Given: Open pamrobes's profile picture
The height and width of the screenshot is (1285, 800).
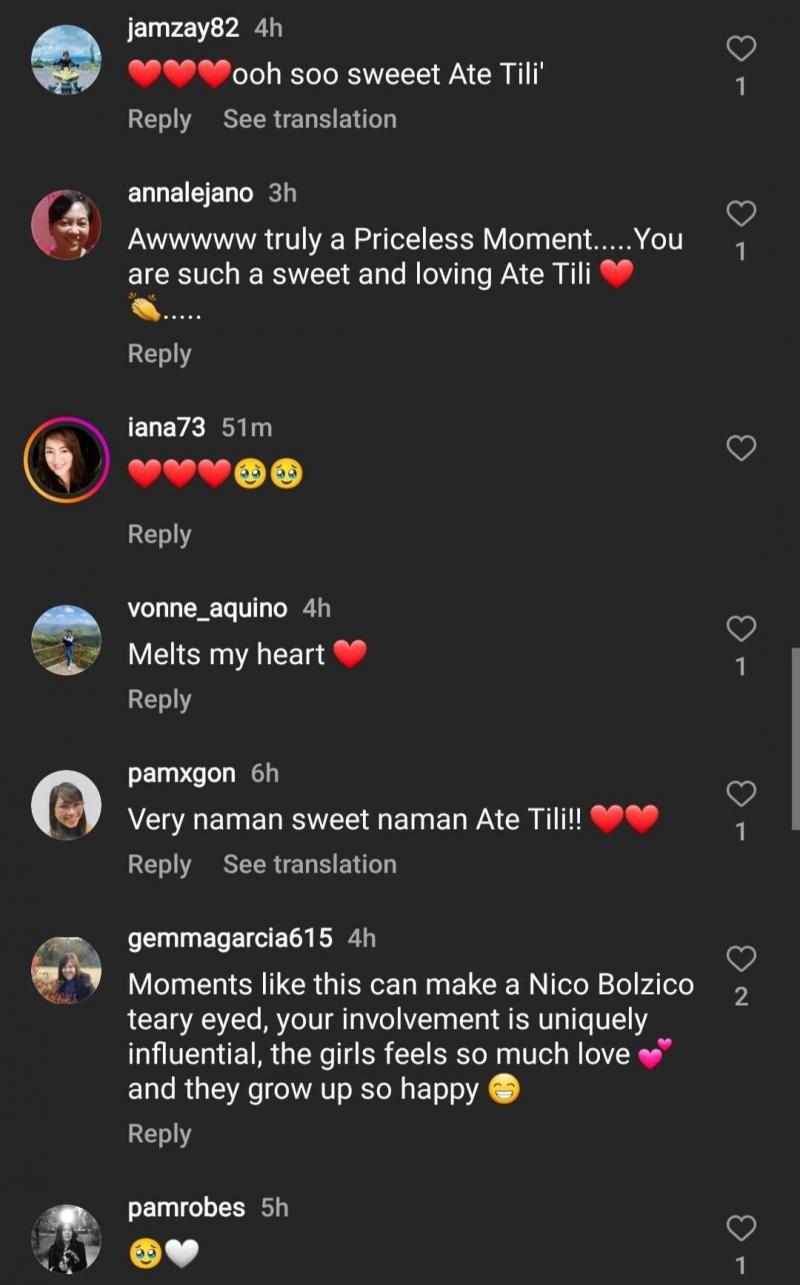Looking at the screenshot, I should click(67, 1239).
